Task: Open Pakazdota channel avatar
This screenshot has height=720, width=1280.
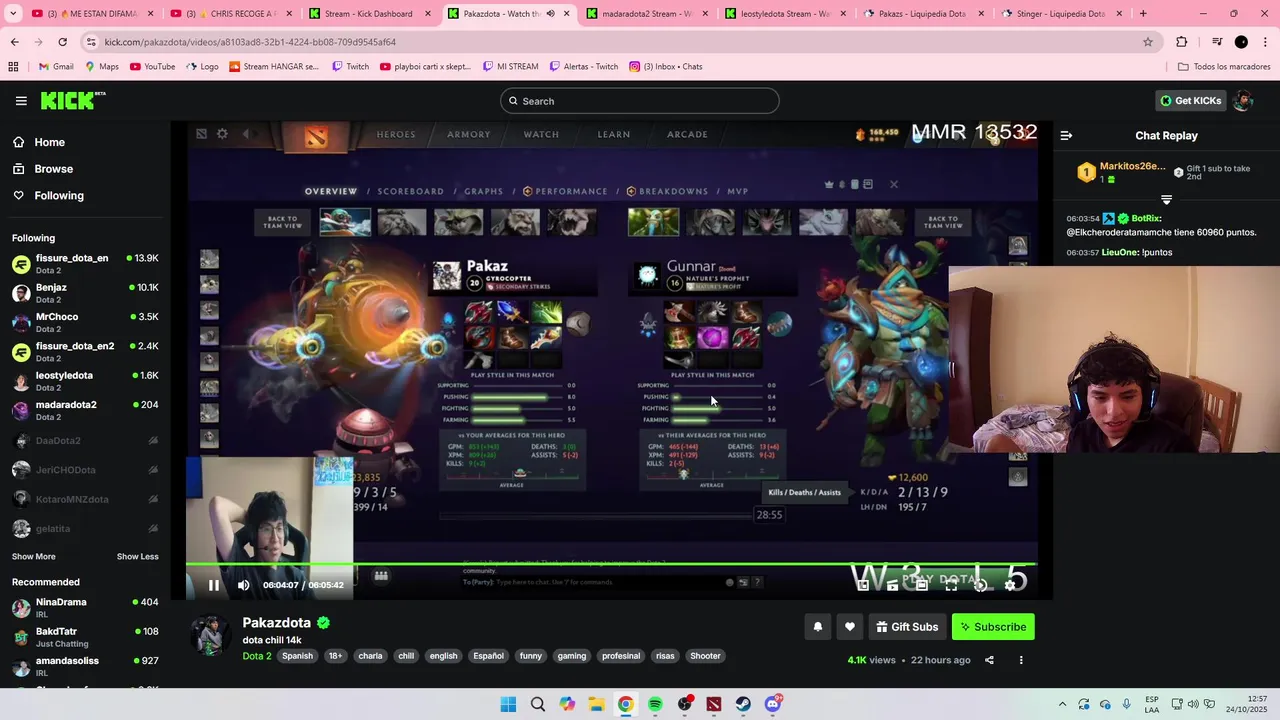Action: pyautogui.click(x=211, y=636)
